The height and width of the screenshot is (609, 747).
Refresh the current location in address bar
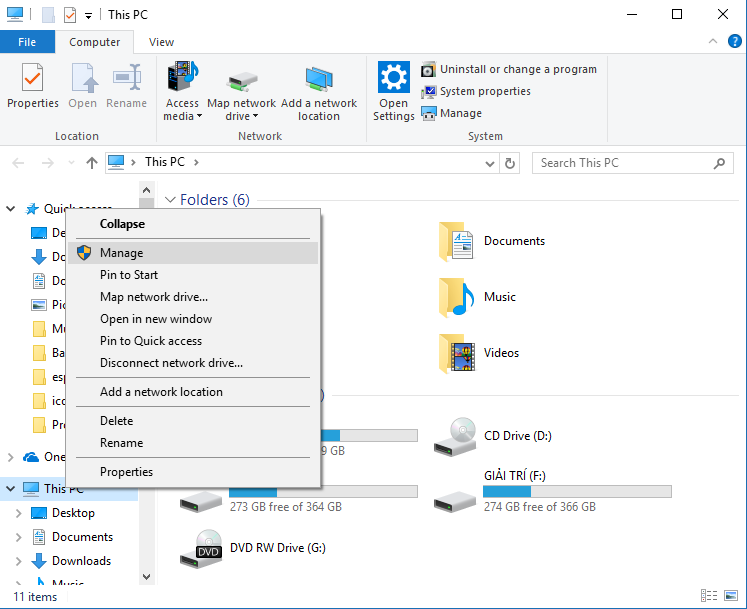click(511, 163)
